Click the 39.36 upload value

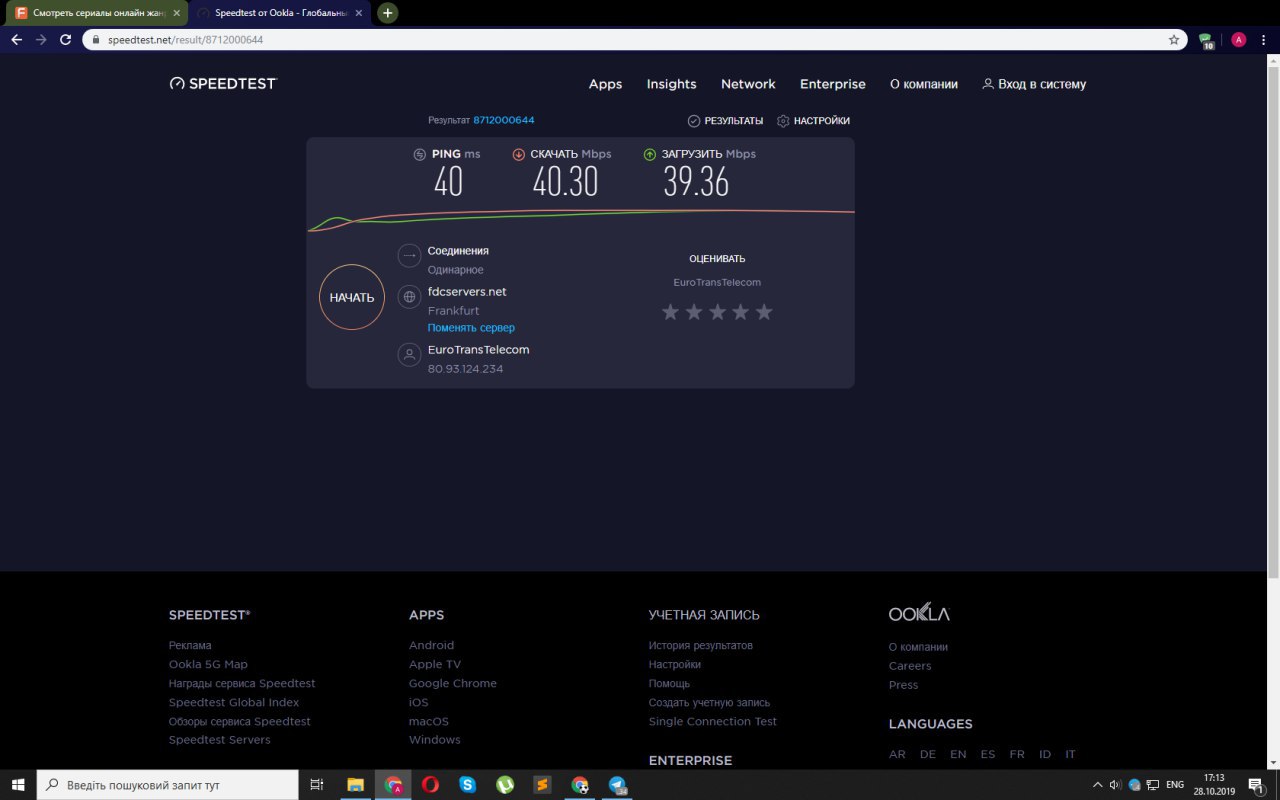[x=696, y=182]
